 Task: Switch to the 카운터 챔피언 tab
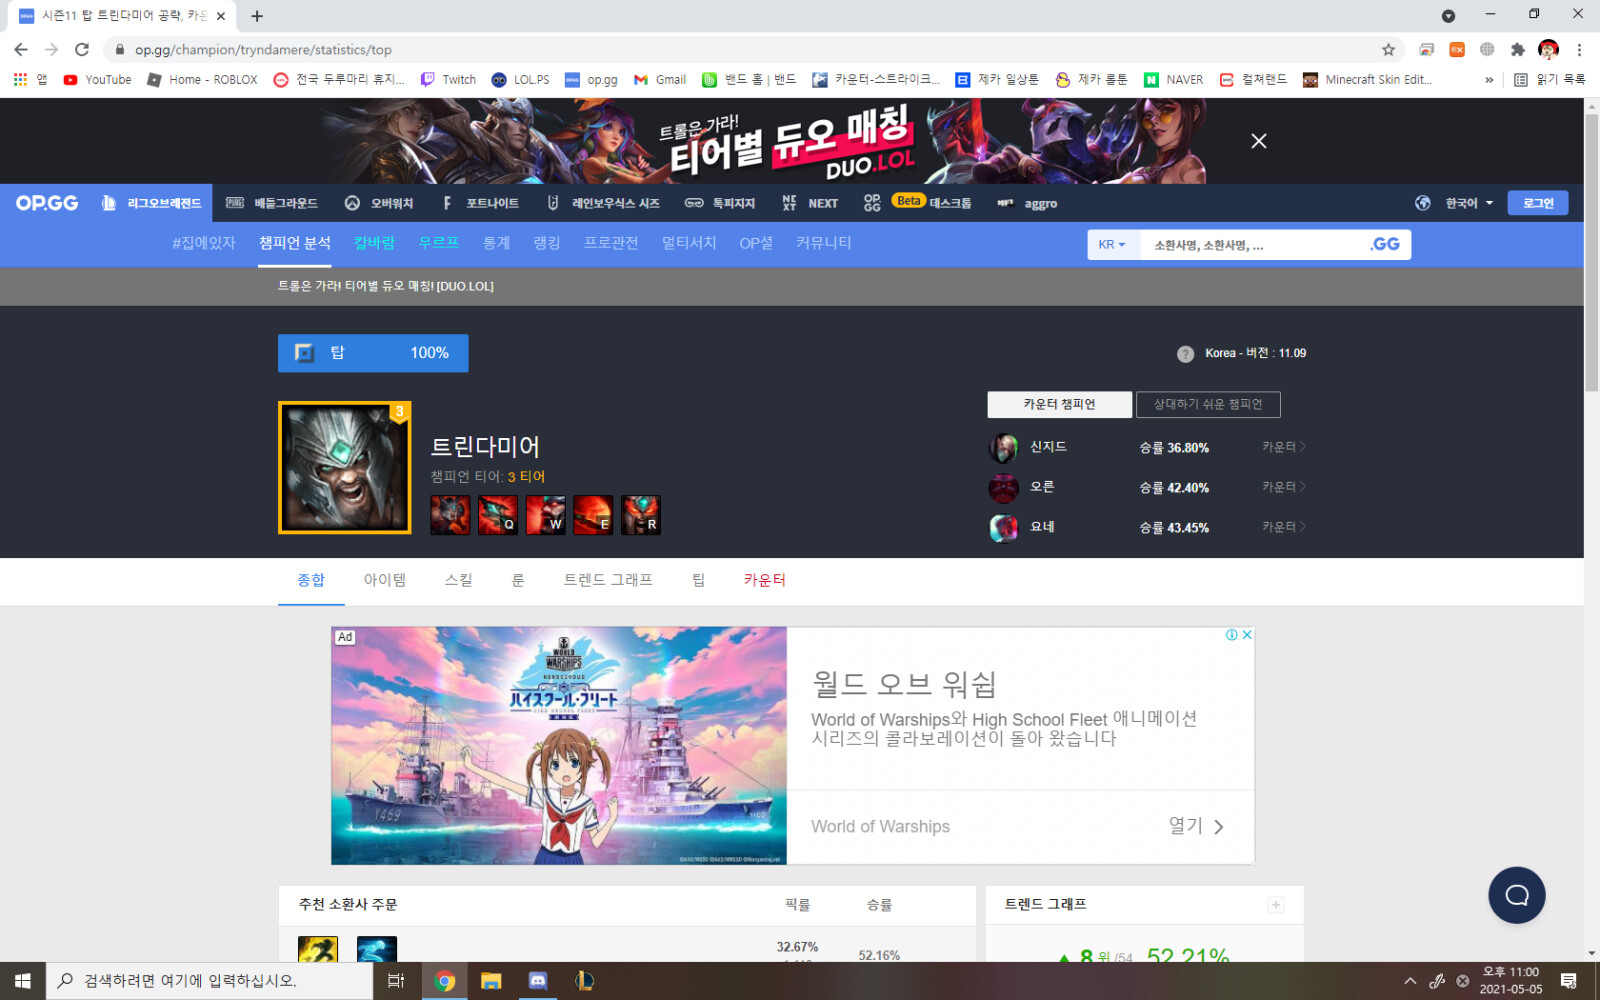point(1060,404)
